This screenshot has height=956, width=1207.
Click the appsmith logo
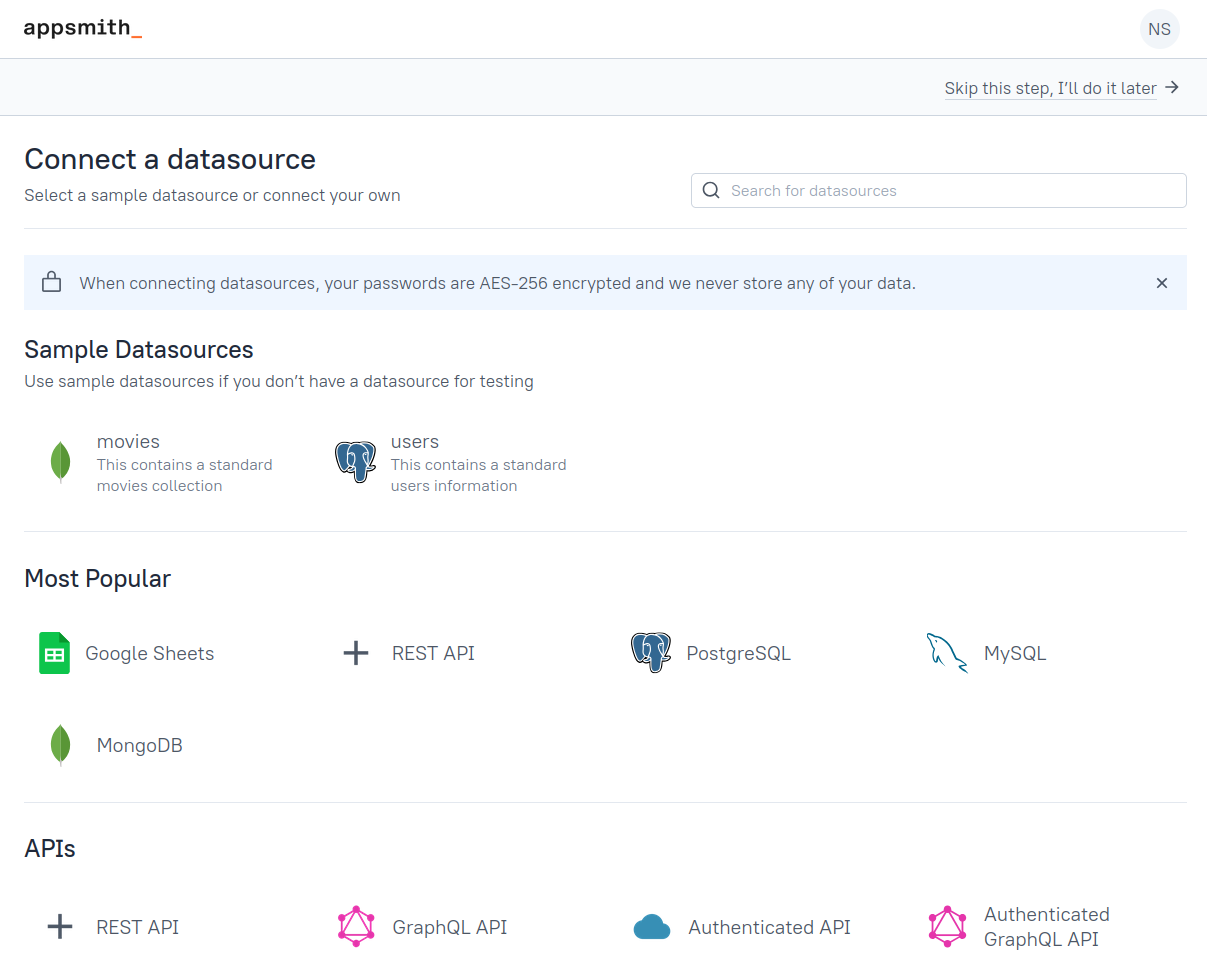coord(82,28)
